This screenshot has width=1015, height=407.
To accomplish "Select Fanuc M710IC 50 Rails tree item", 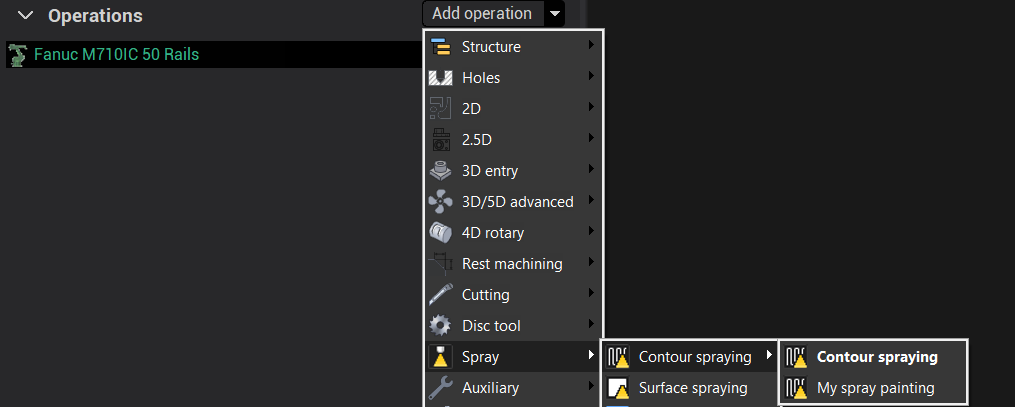I will click(x=116, y=55).
